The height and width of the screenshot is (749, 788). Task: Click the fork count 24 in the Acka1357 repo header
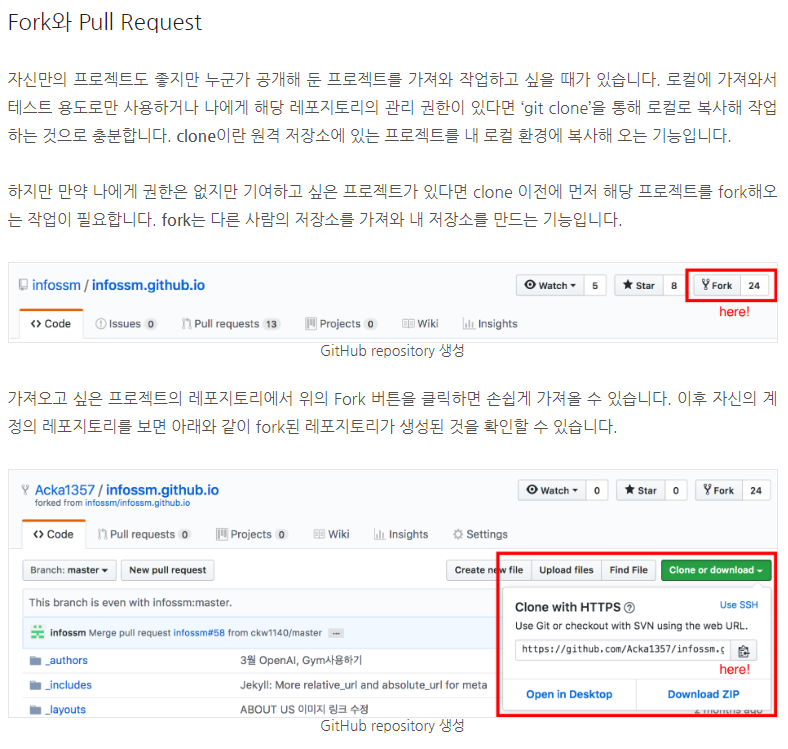click(756, 490)
